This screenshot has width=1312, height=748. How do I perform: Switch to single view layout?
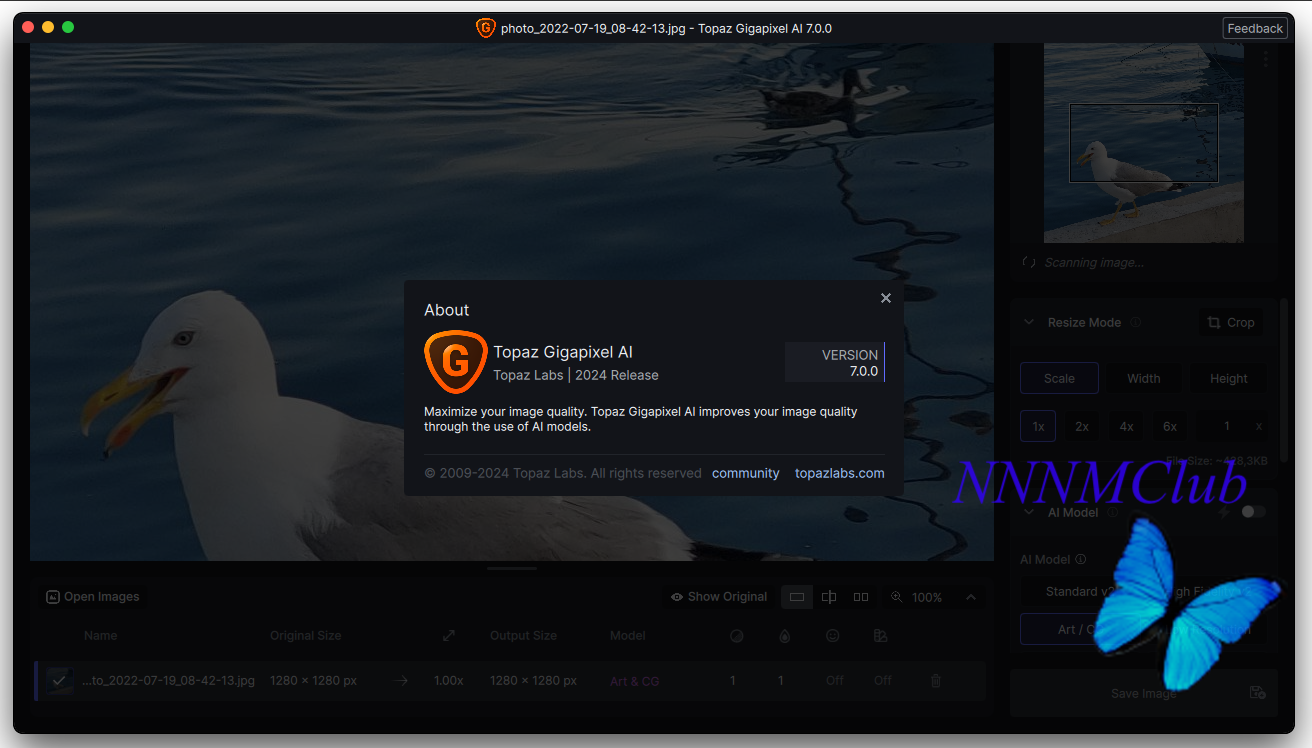pyautogui.click(x=797, y=597)
